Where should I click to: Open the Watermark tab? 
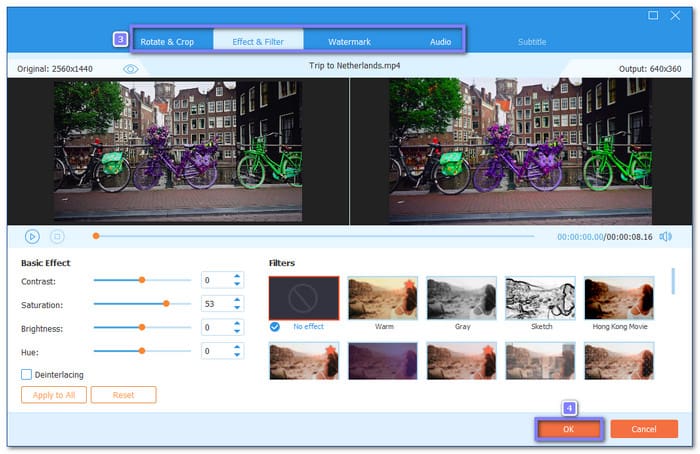point(350,42)
